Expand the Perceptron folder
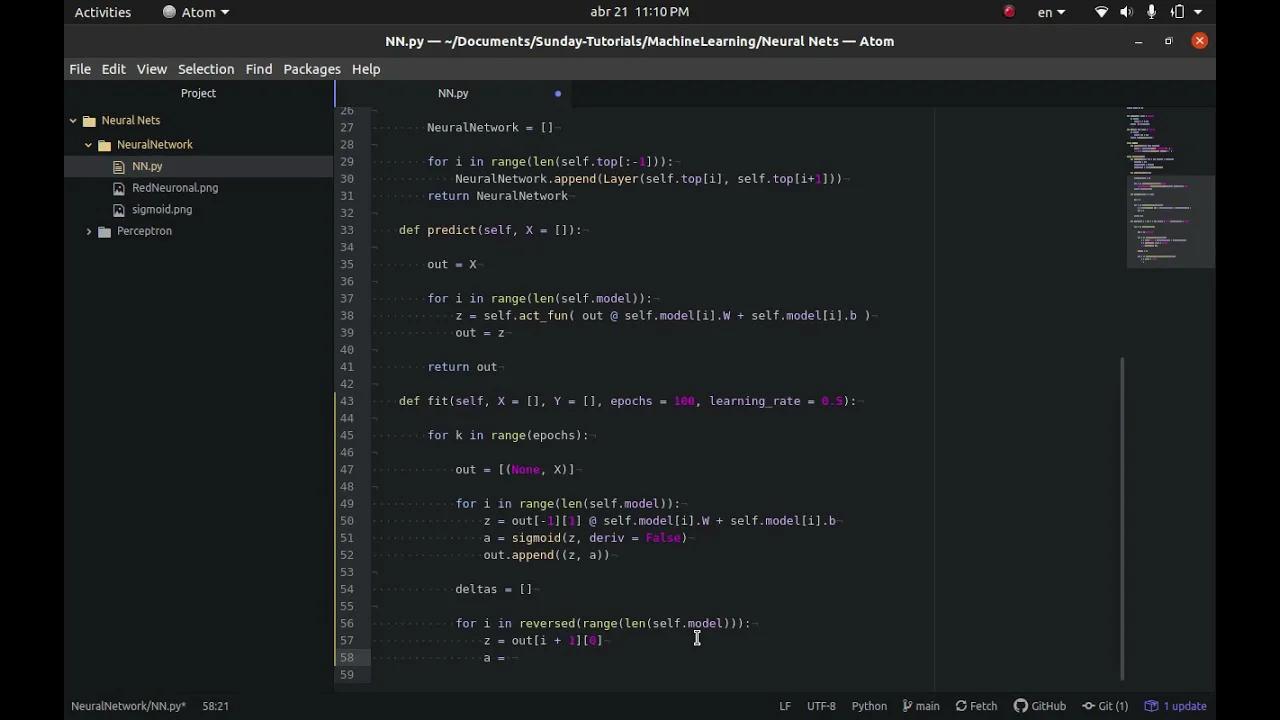Screen dimensions: 1280x720 89,231
